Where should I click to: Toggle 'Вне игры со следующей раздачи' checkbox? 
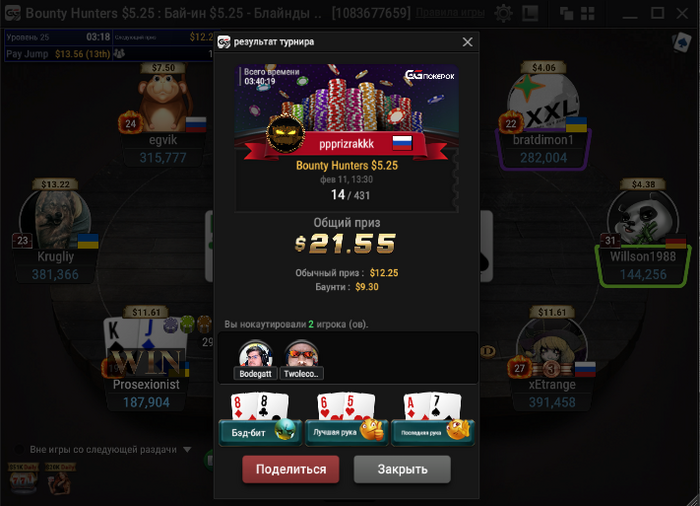[19, 449]
